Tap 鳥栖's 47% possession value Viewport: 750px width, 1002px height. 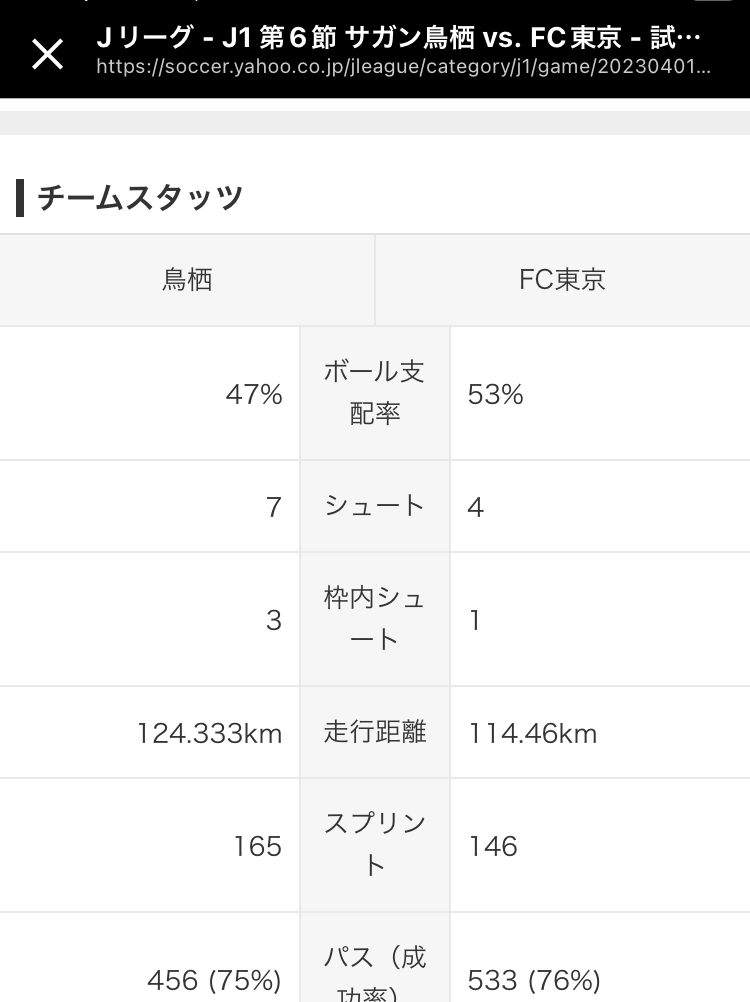[254, 394]
